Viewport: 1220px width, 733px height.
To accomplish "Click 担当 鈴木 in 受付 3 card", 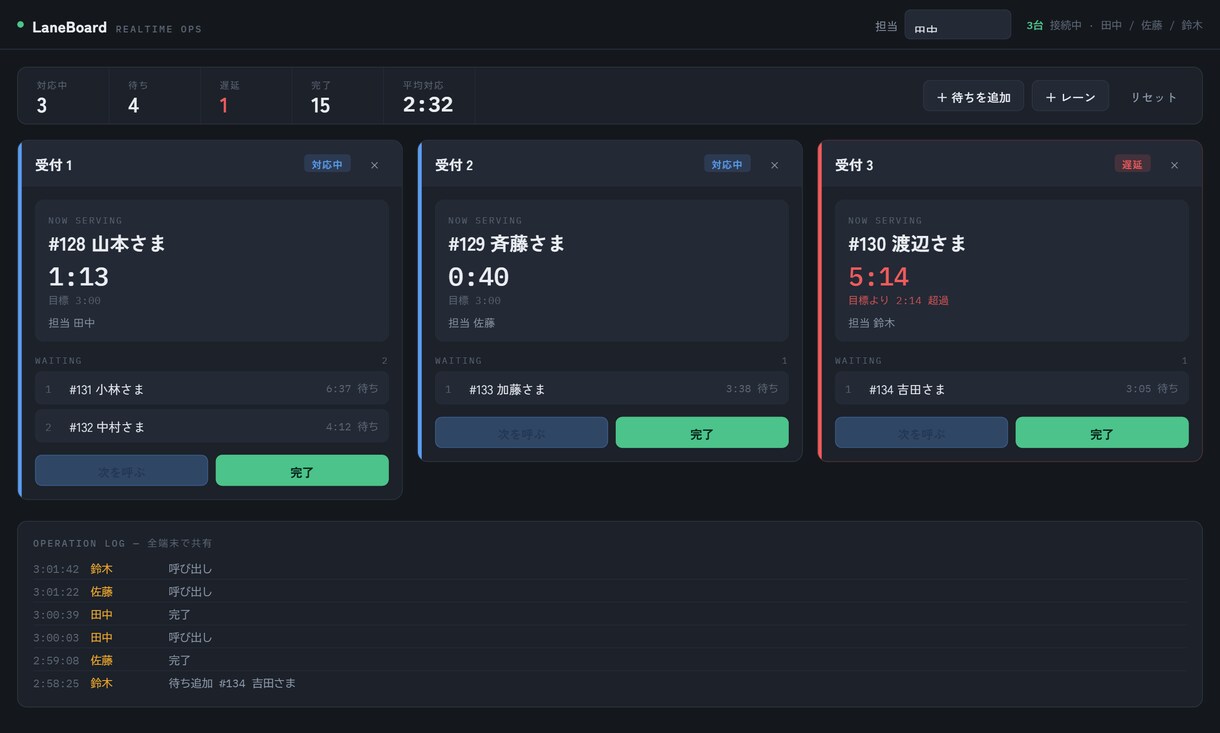I will pos(872,323).
